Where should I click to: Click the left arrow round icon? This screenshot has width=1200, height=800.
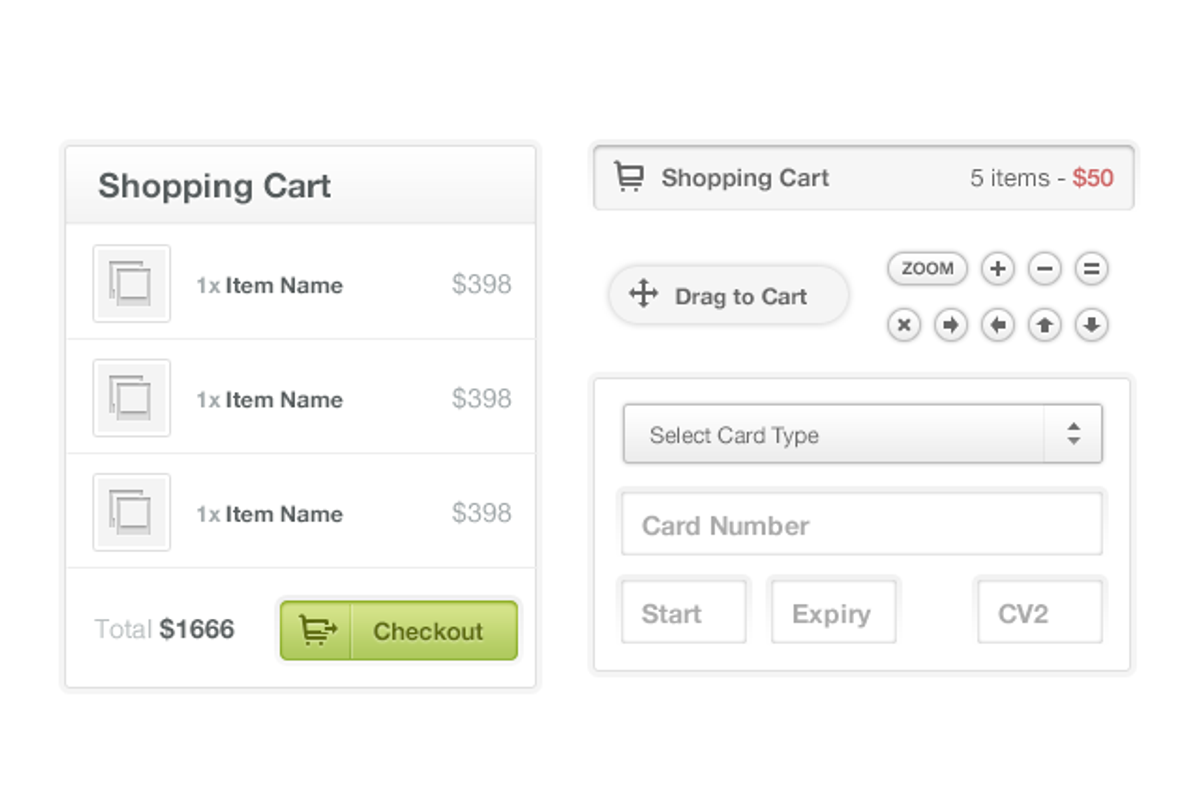click(997, 325)
